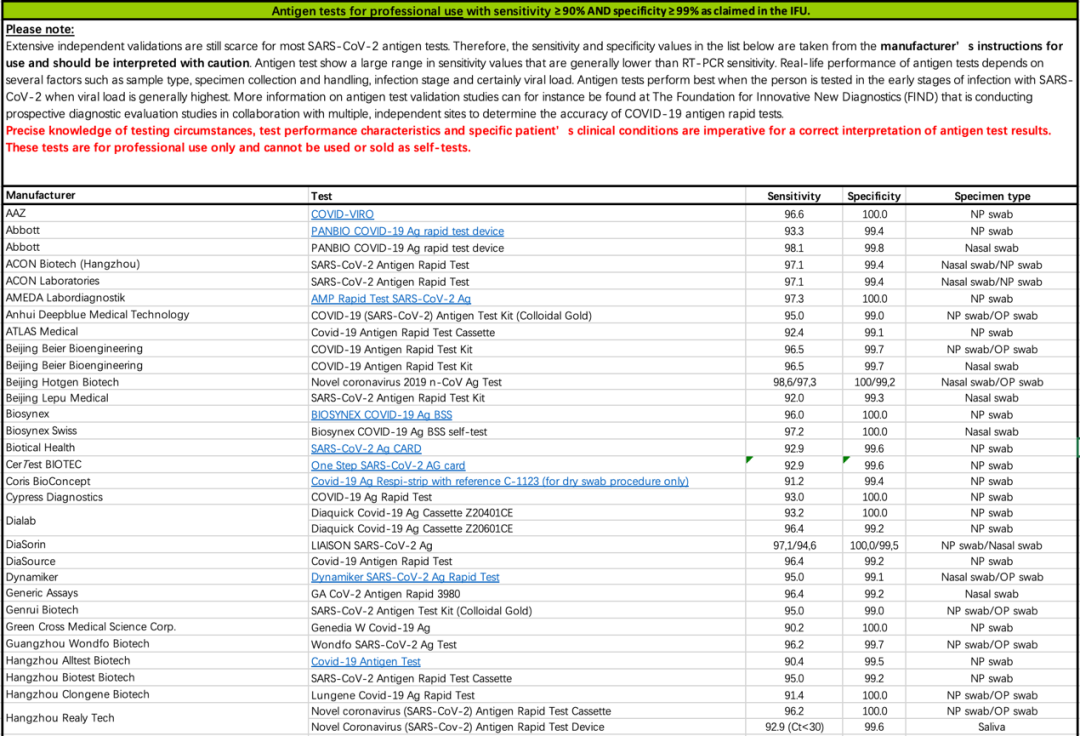Open the COVID-VIRO link
The image size is (1080, 736).
[x=342, y=214]
